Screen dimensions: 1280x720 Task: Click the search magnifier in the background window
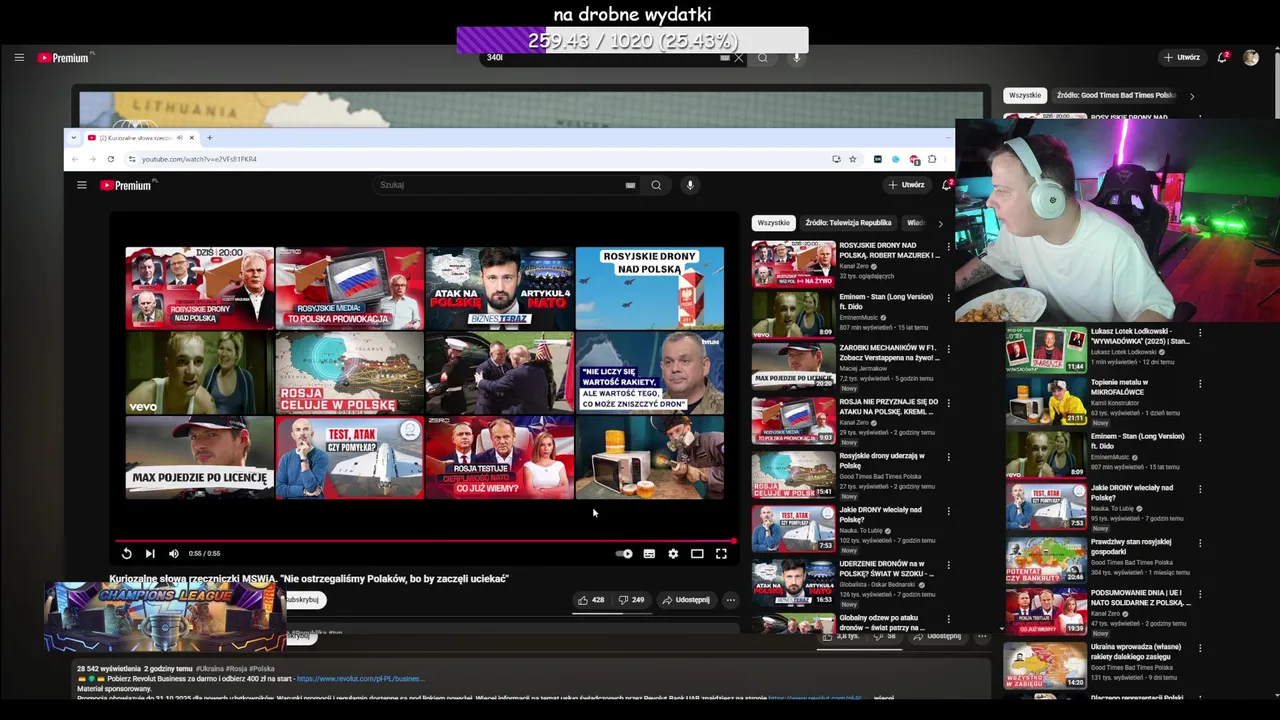coord(763,58)
